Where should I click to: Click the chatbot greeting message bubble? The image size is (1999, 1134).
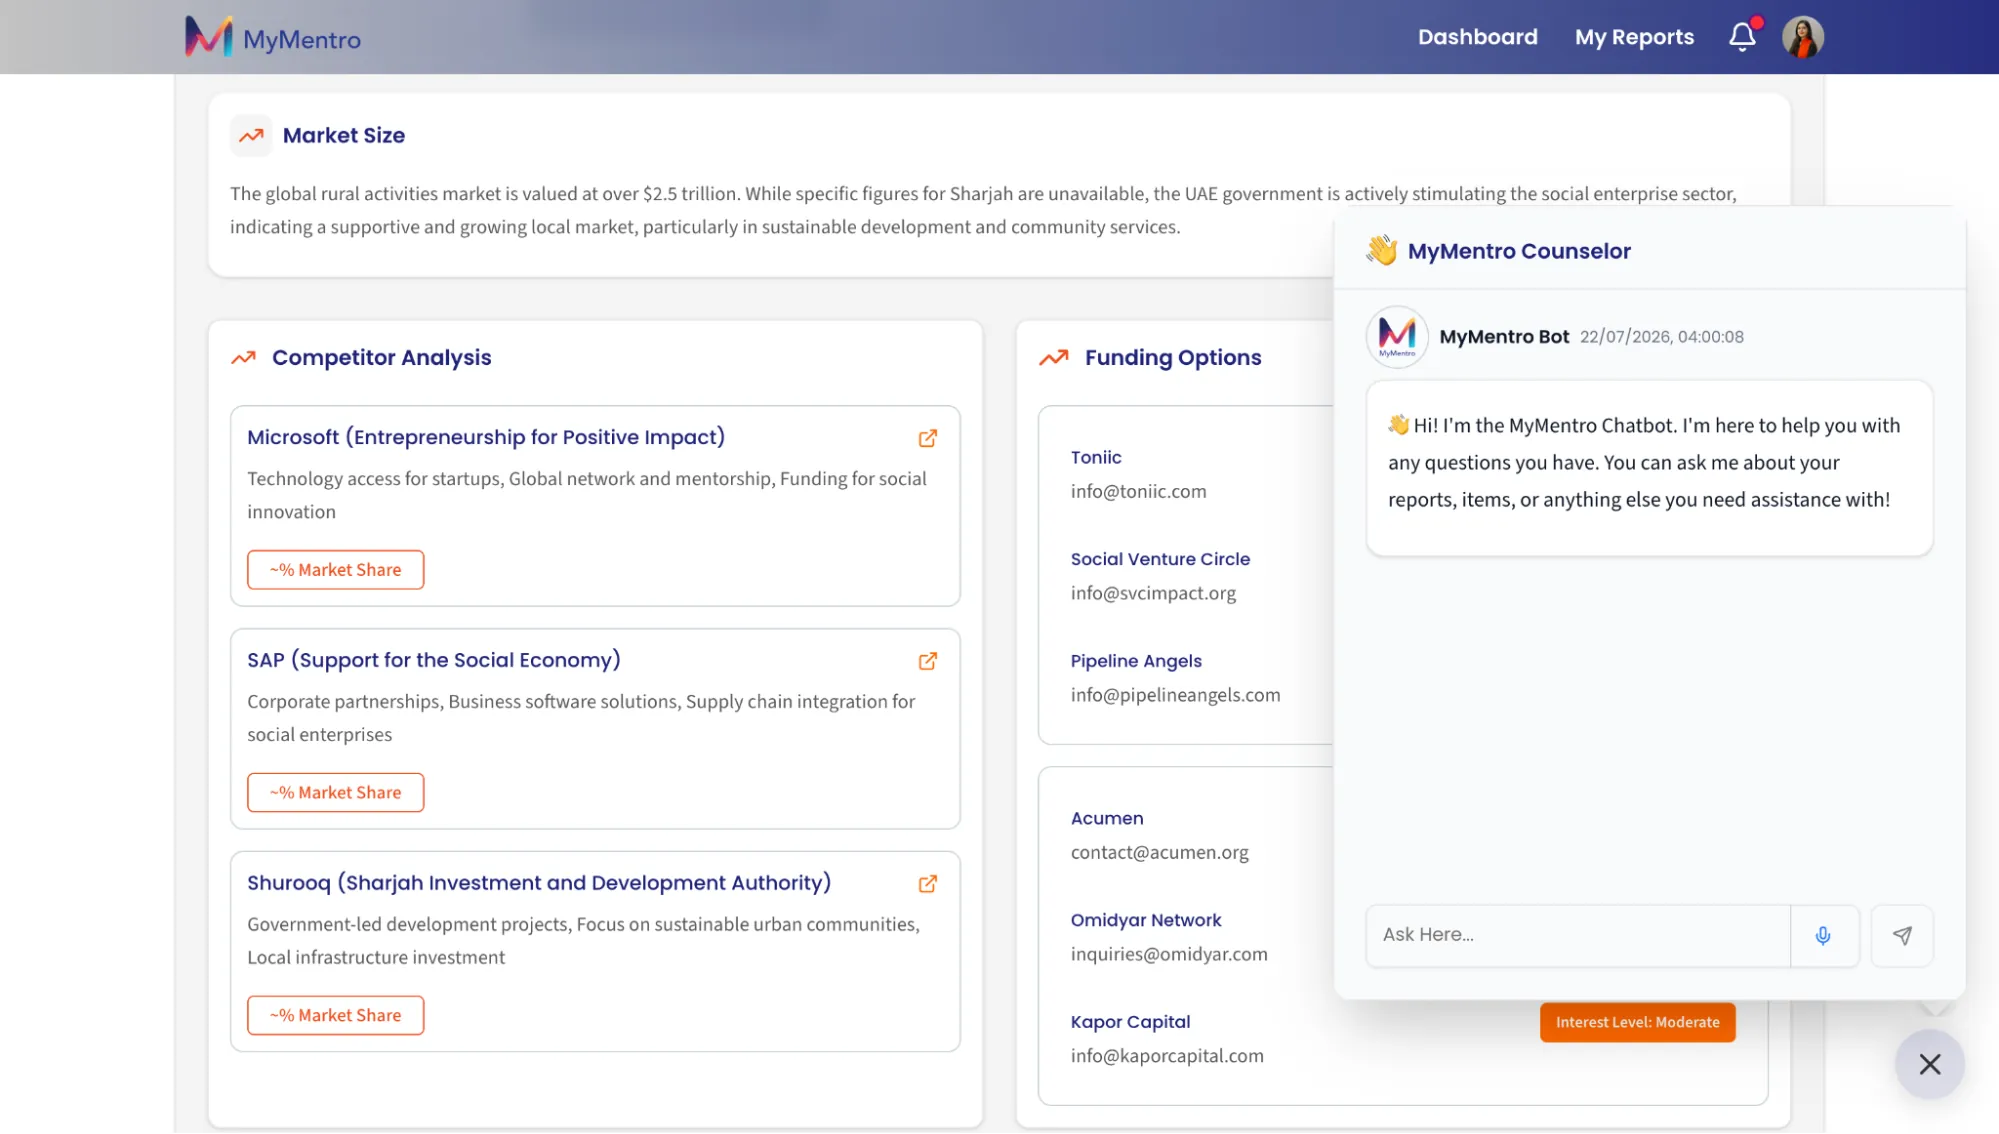(1649, 468)
